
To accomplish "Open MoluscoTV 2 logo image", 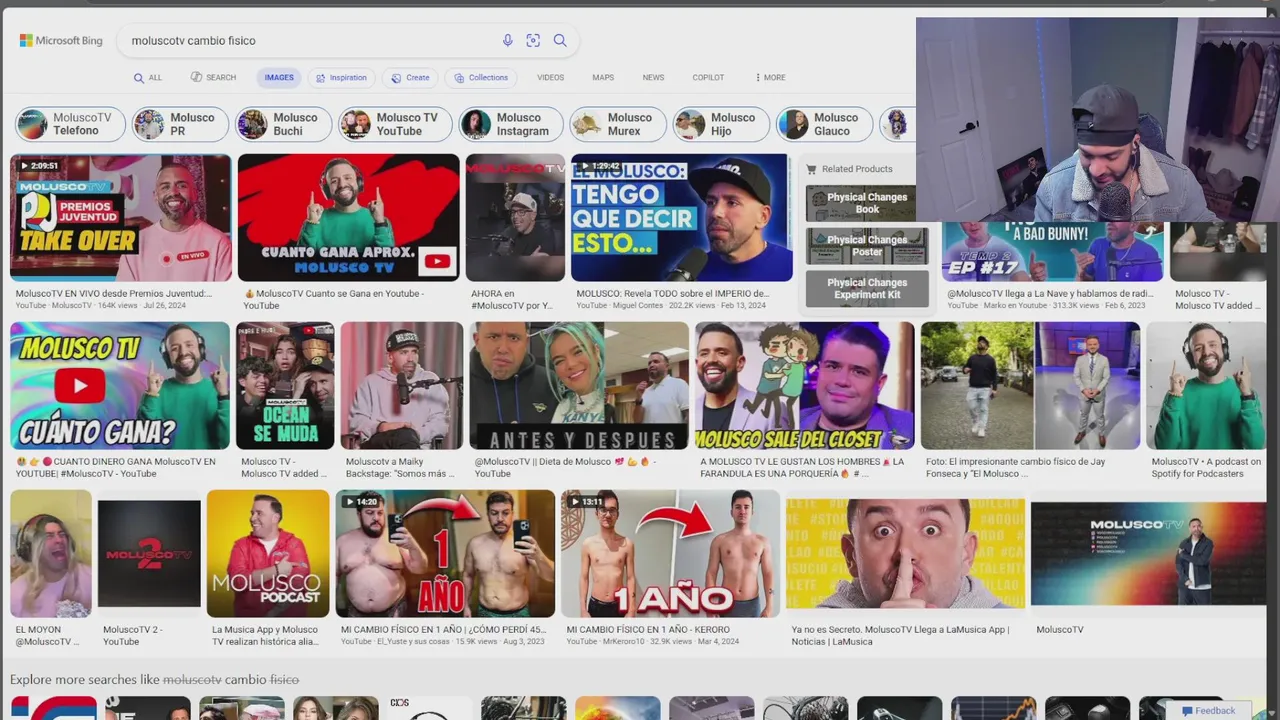I will pos(149,553).
